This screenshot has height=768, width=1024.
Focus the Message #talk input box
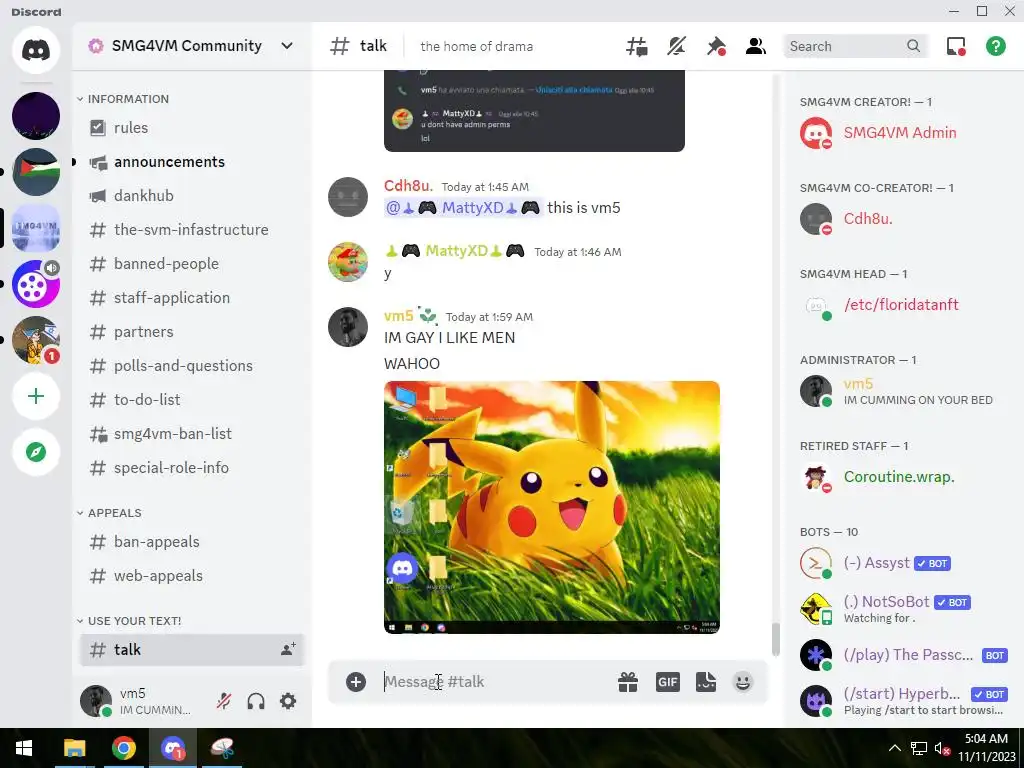[x=493, y=682]
